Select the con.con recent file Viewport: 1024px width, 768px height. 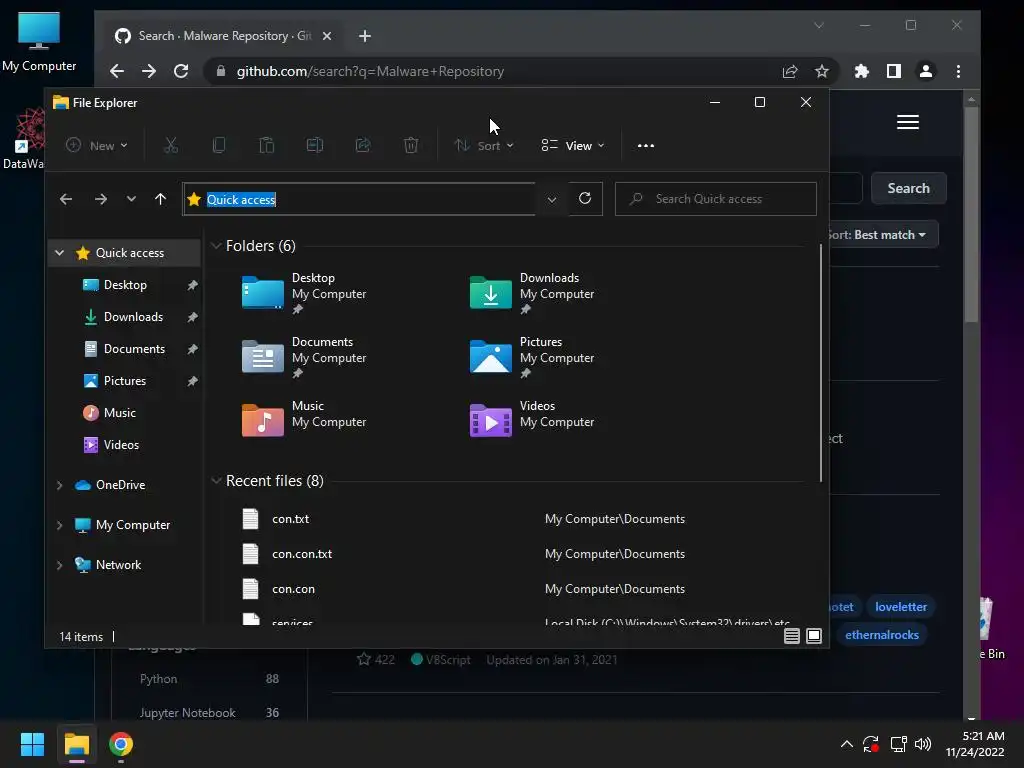(x=516, y=589)
